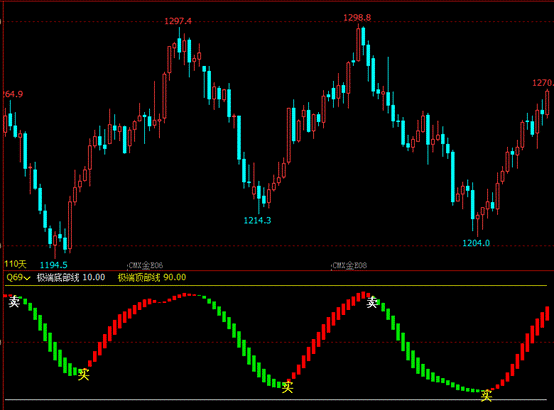Click the white 卖 marker near the 1298.8 peak

(372, 303)
